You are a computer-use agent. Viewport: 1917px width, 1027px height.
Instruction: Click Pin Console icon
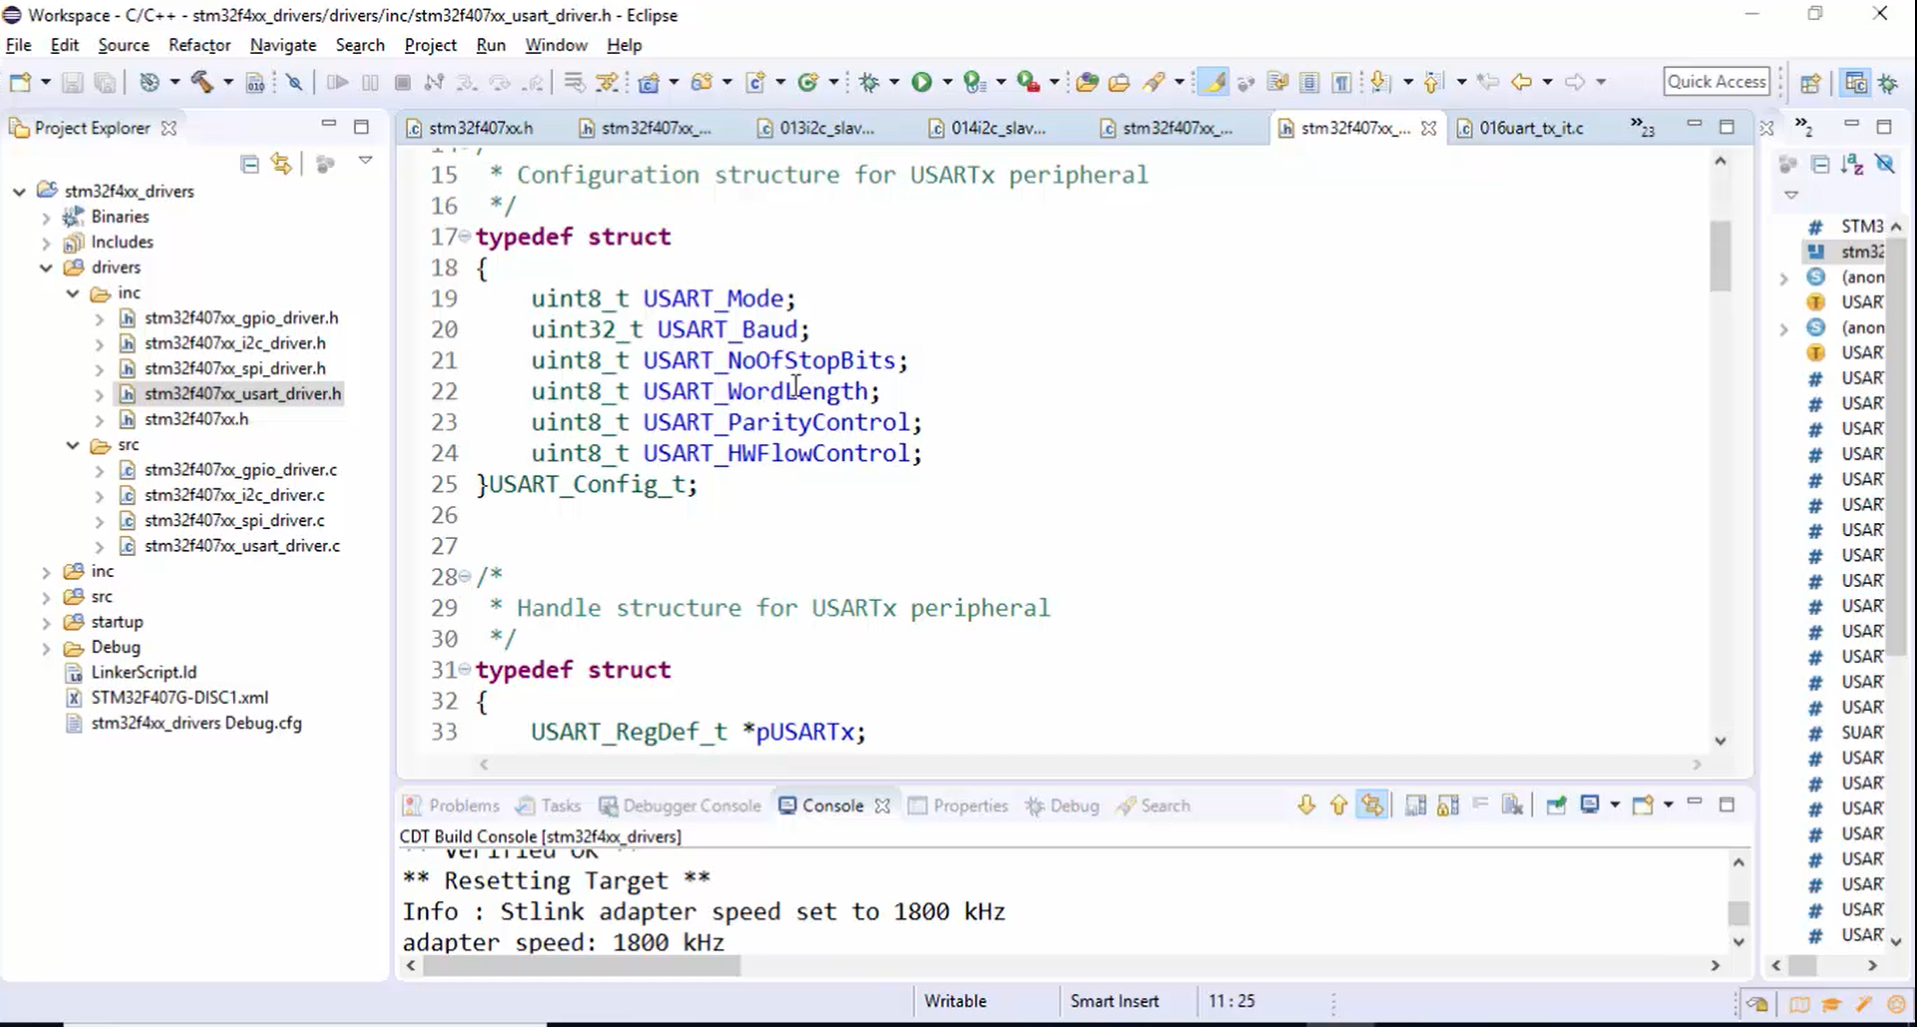1556,805
